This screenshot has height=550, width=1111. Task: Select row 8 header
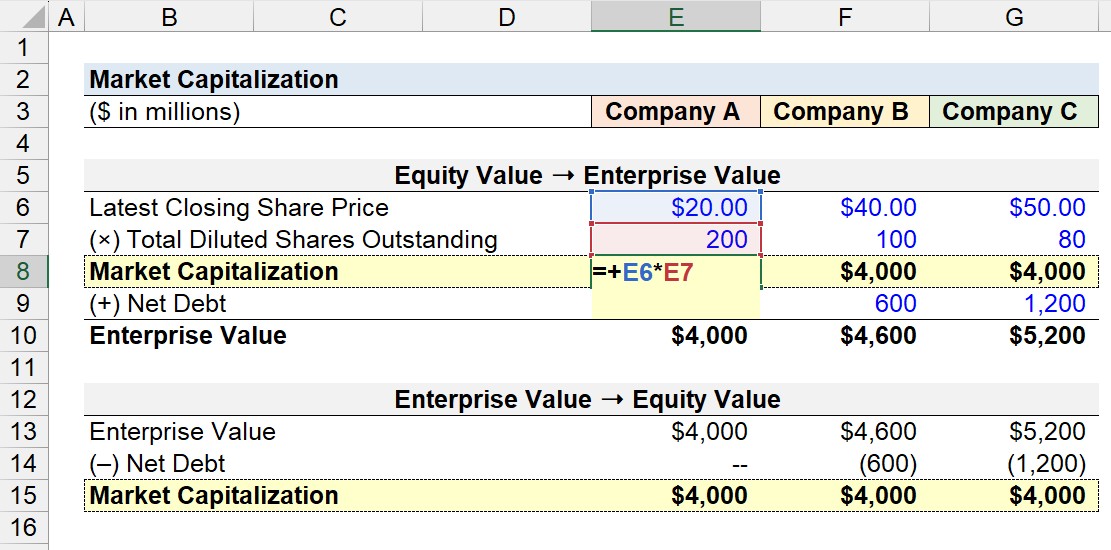[23, 271]
